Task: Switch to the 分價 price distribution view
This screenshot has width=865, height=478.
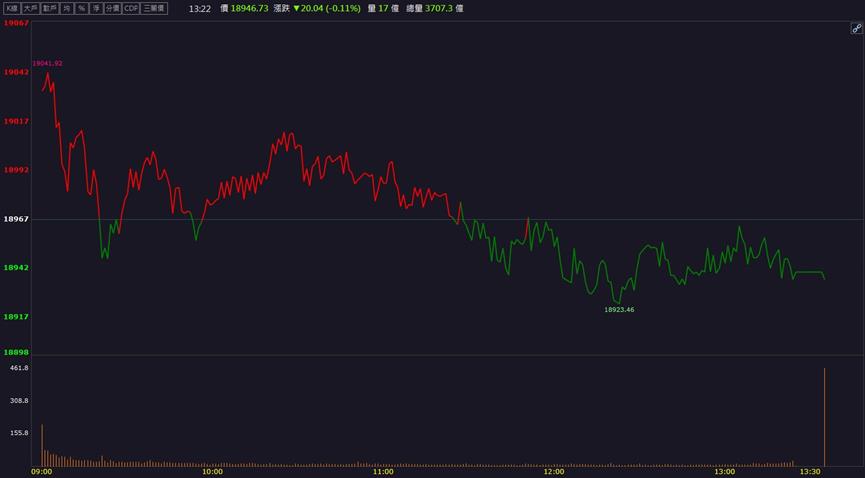Action: pos(113,8)
